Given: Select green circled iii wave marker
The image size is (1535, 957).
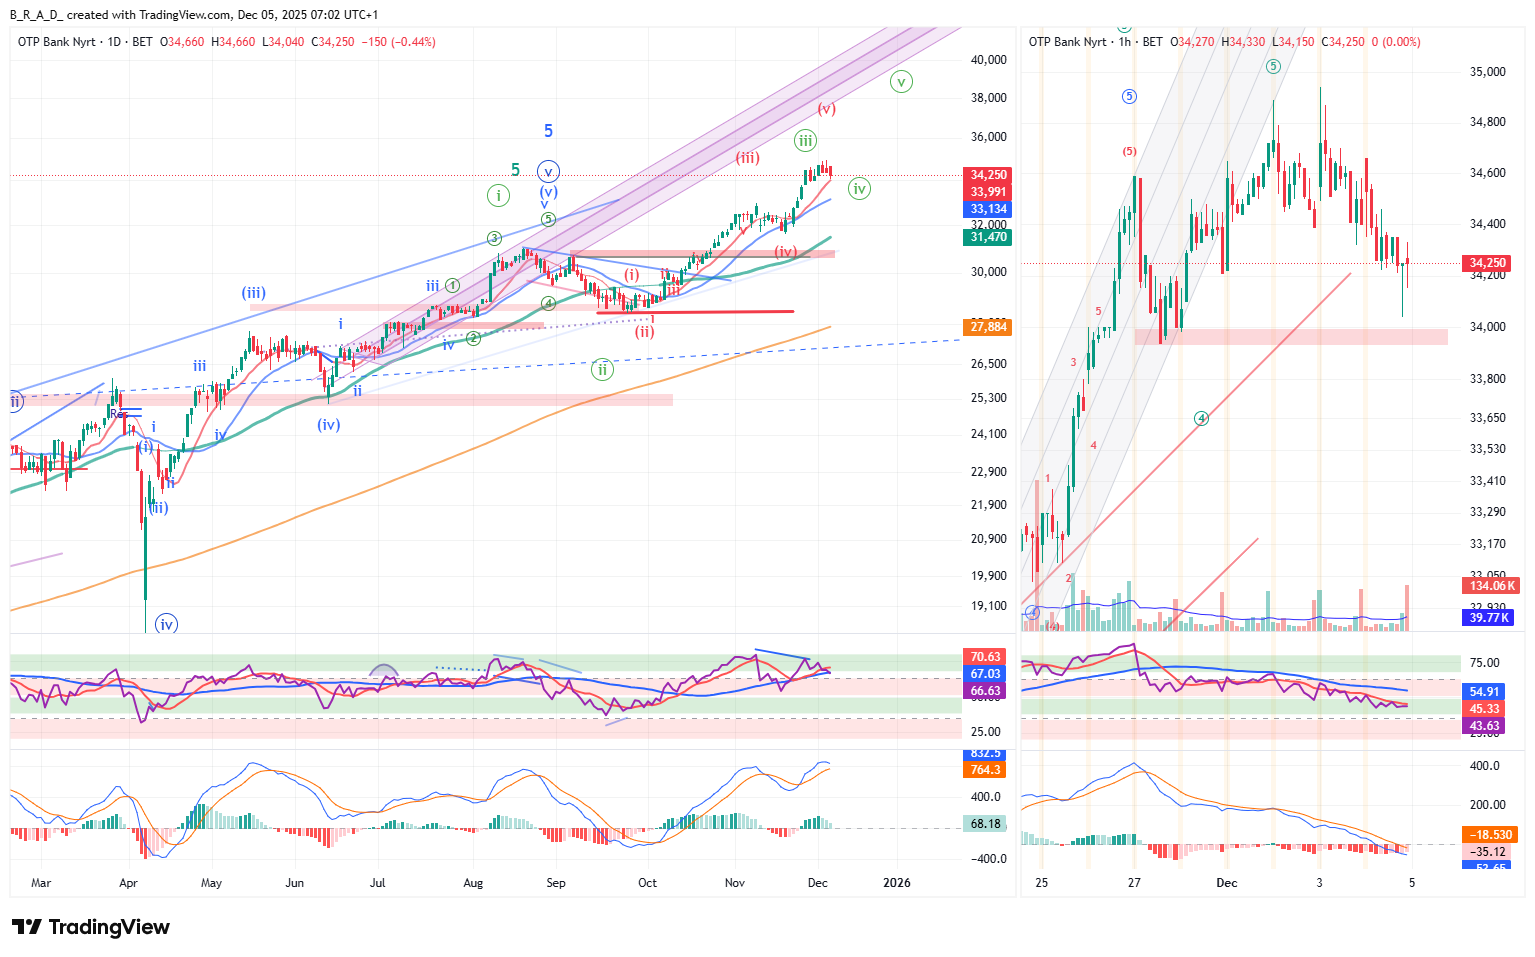Looking at the screenshot, I should point(805,140).
